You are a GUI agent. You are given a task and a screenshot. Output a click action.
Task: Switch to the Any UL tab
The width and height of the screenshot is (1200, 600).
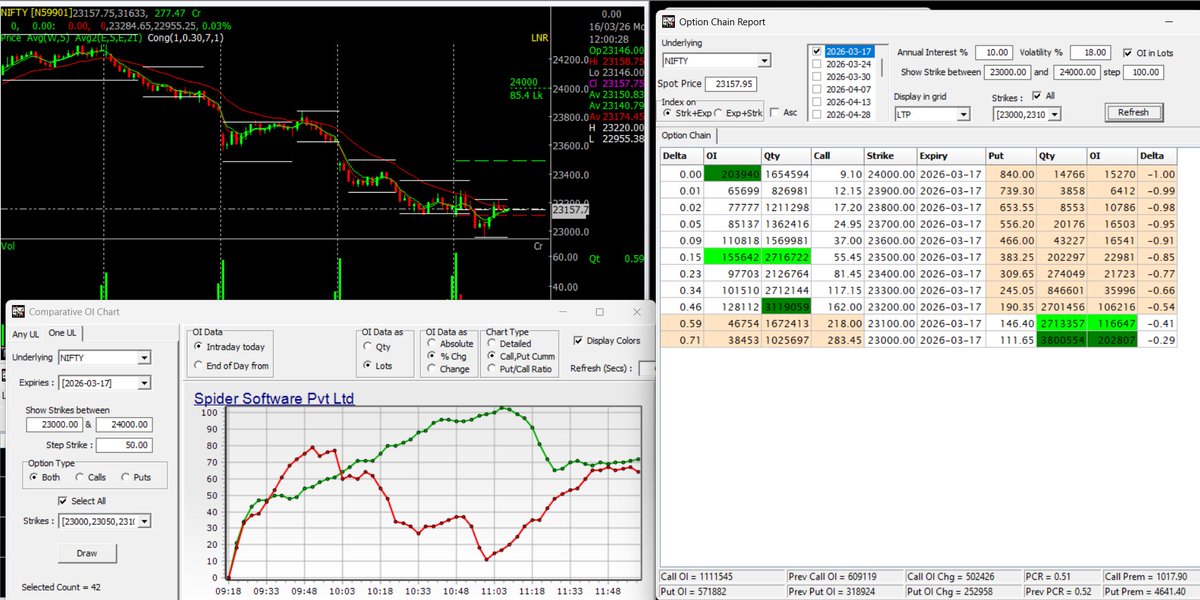pos(27,334)
